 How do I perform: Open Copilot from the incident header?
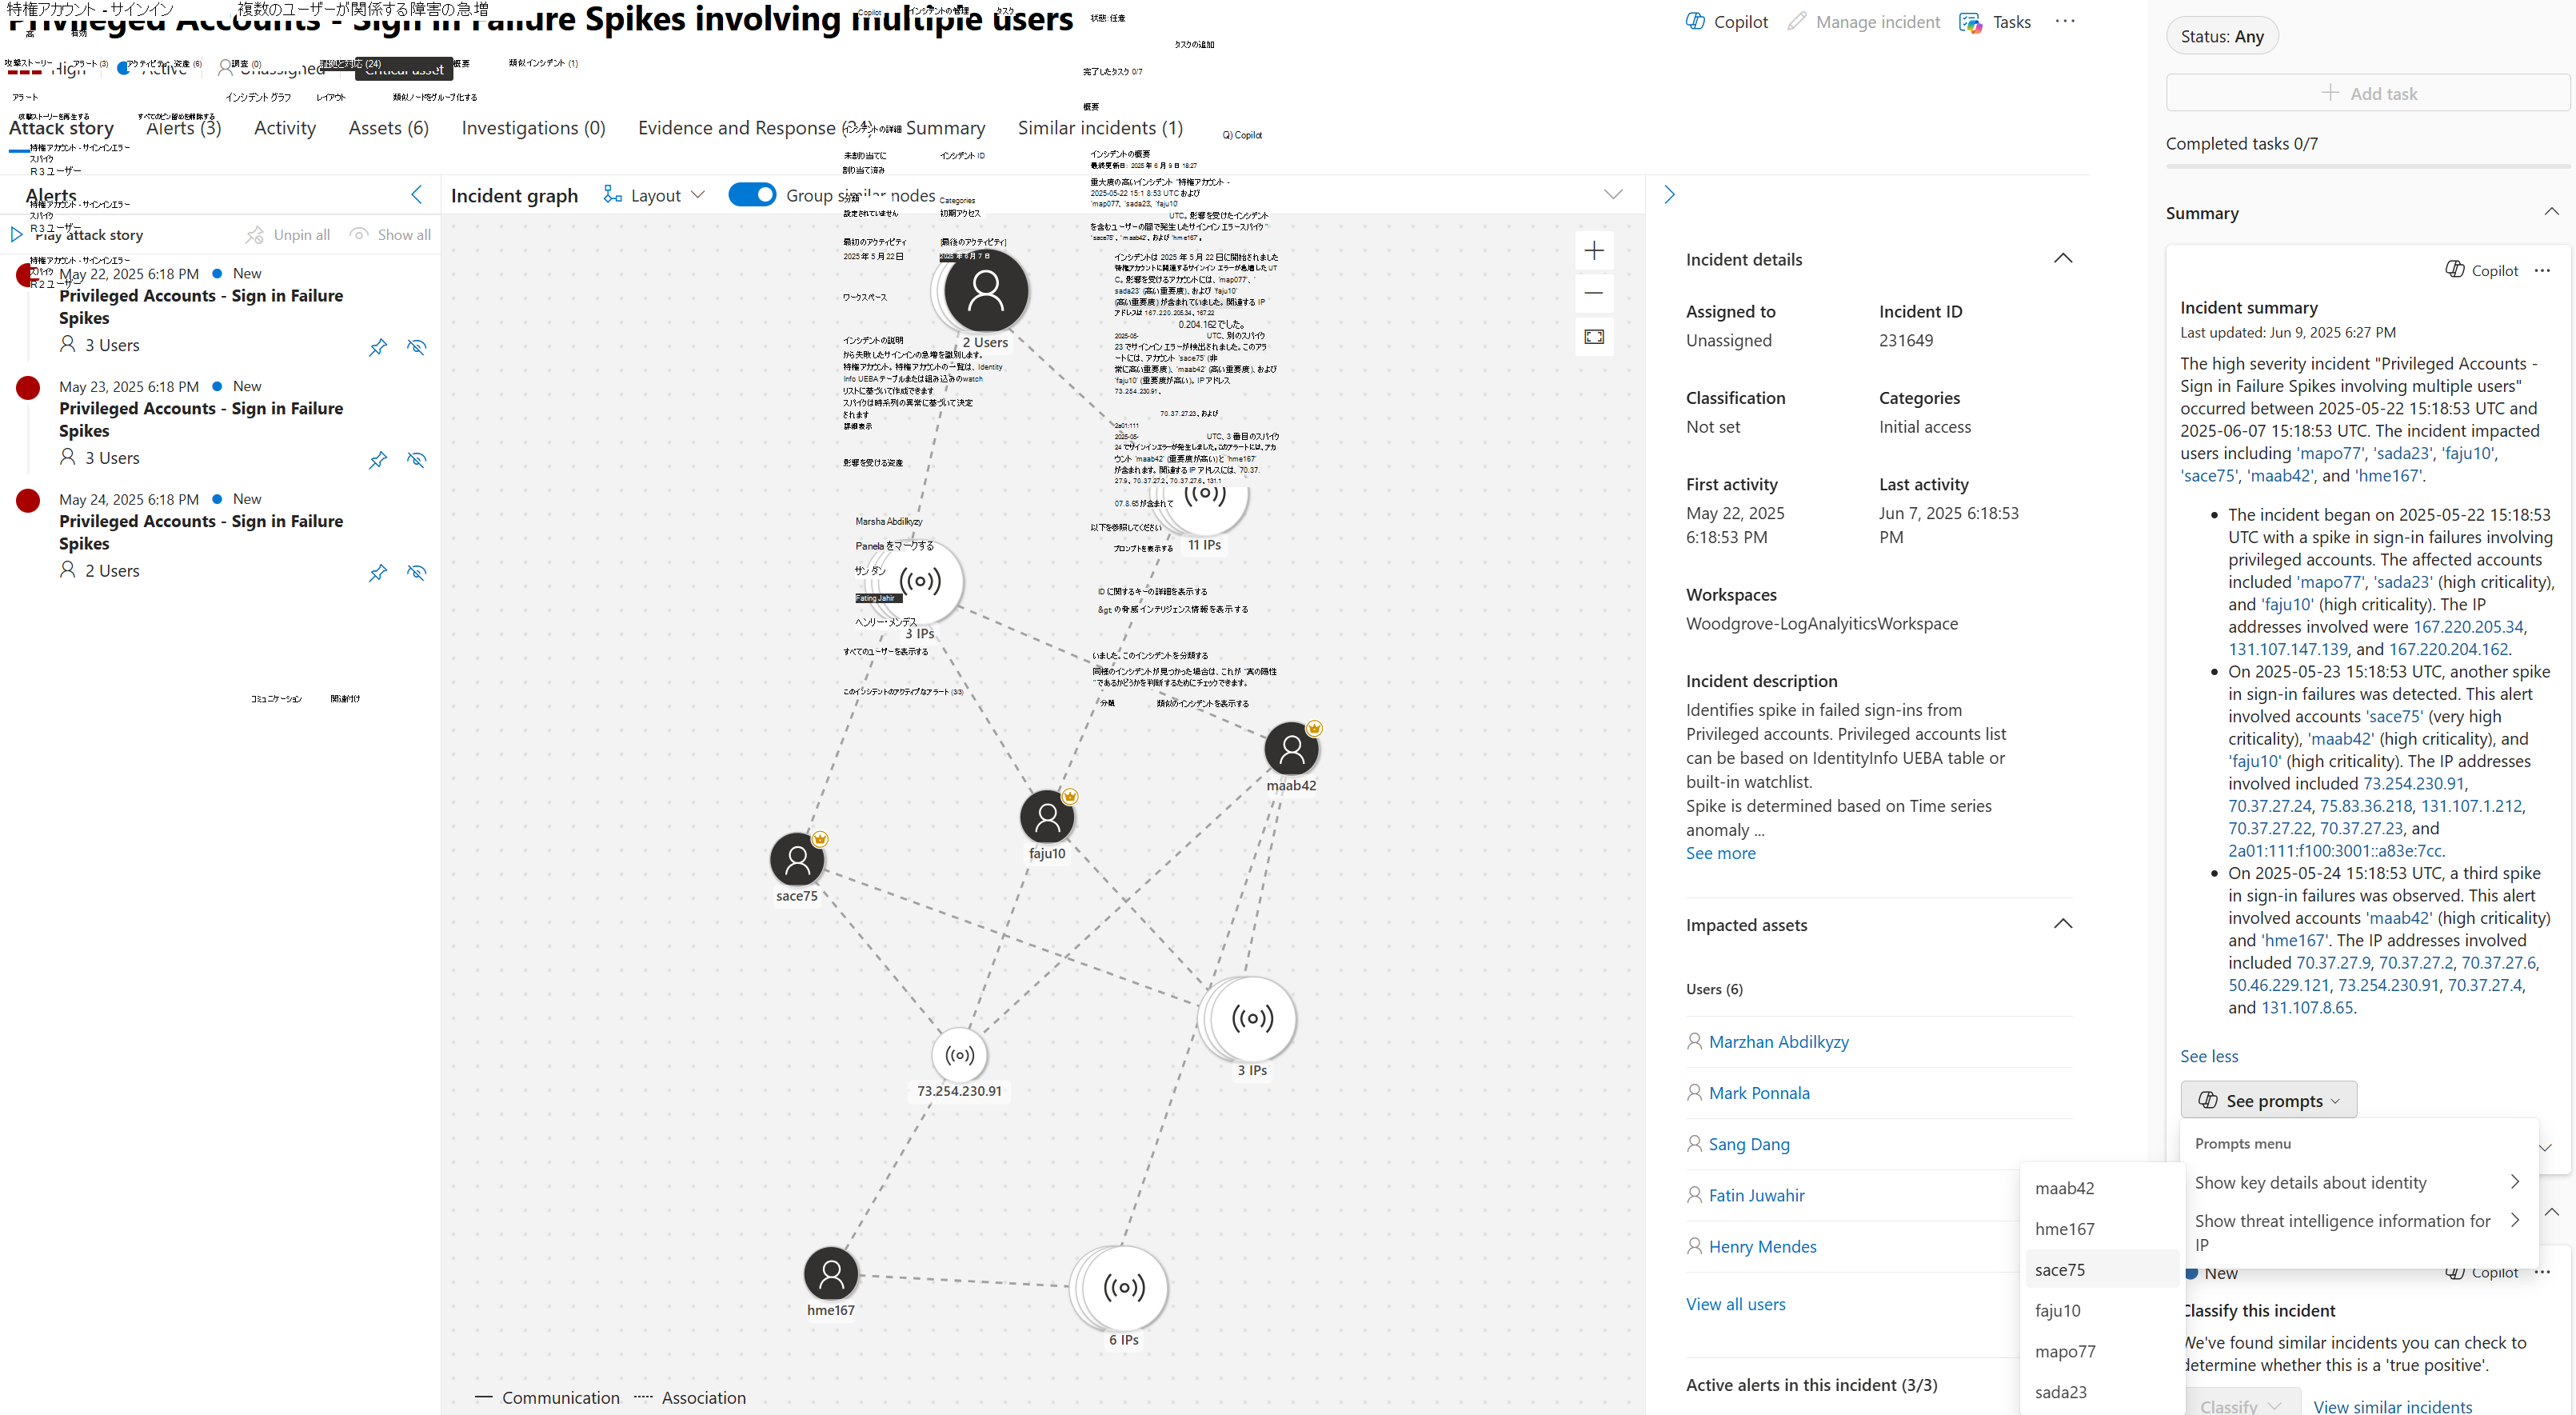[1726, 21]
